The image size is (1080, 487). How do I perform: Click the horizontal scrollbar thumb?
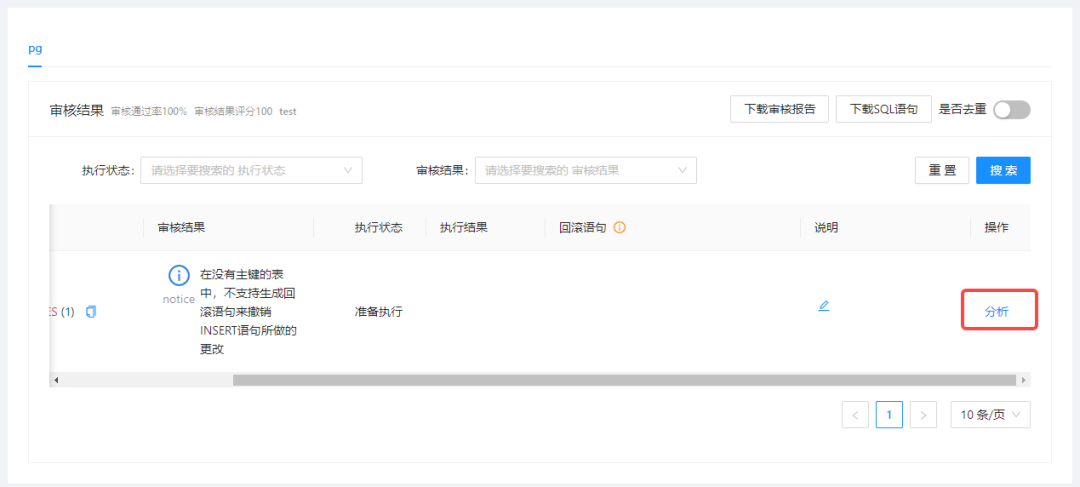[624, 380]
